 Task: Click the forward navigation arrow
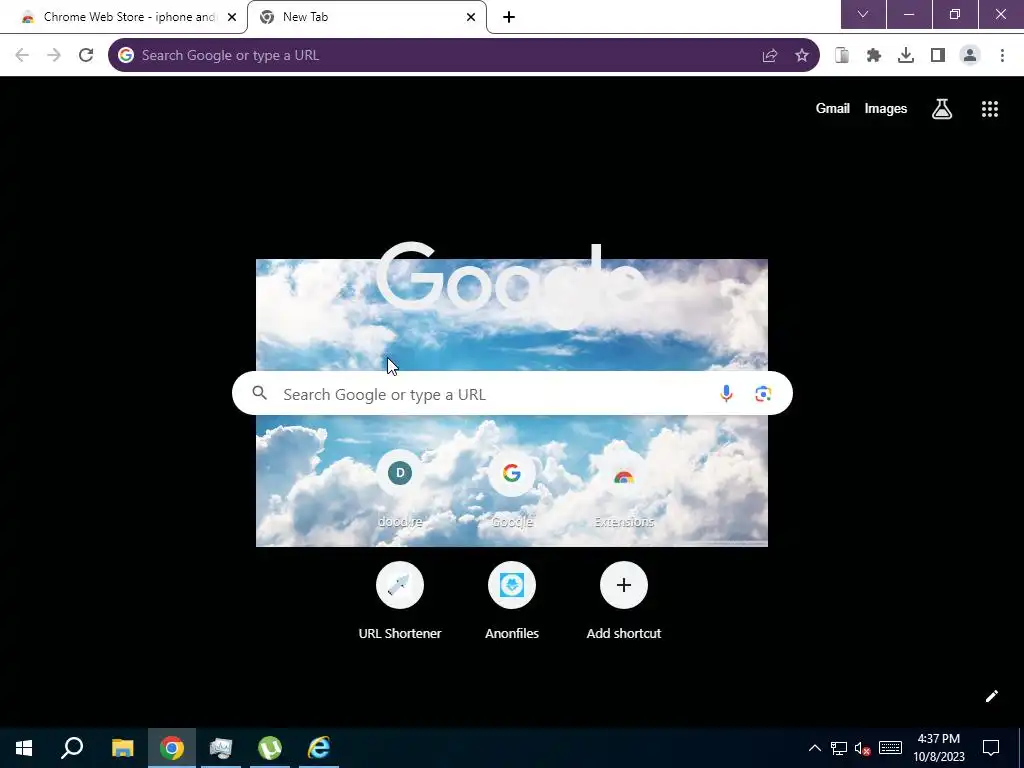point(54,56)
